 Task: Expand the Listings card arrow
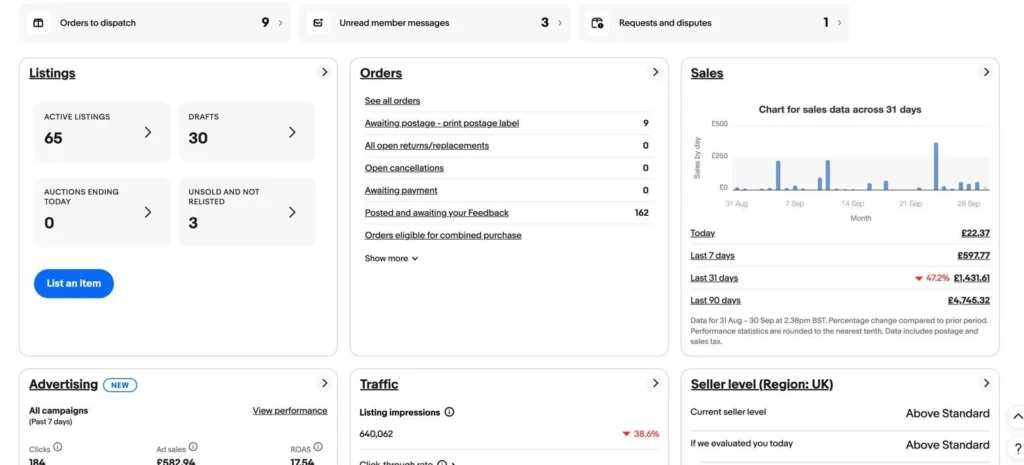[x=325, y=72]
